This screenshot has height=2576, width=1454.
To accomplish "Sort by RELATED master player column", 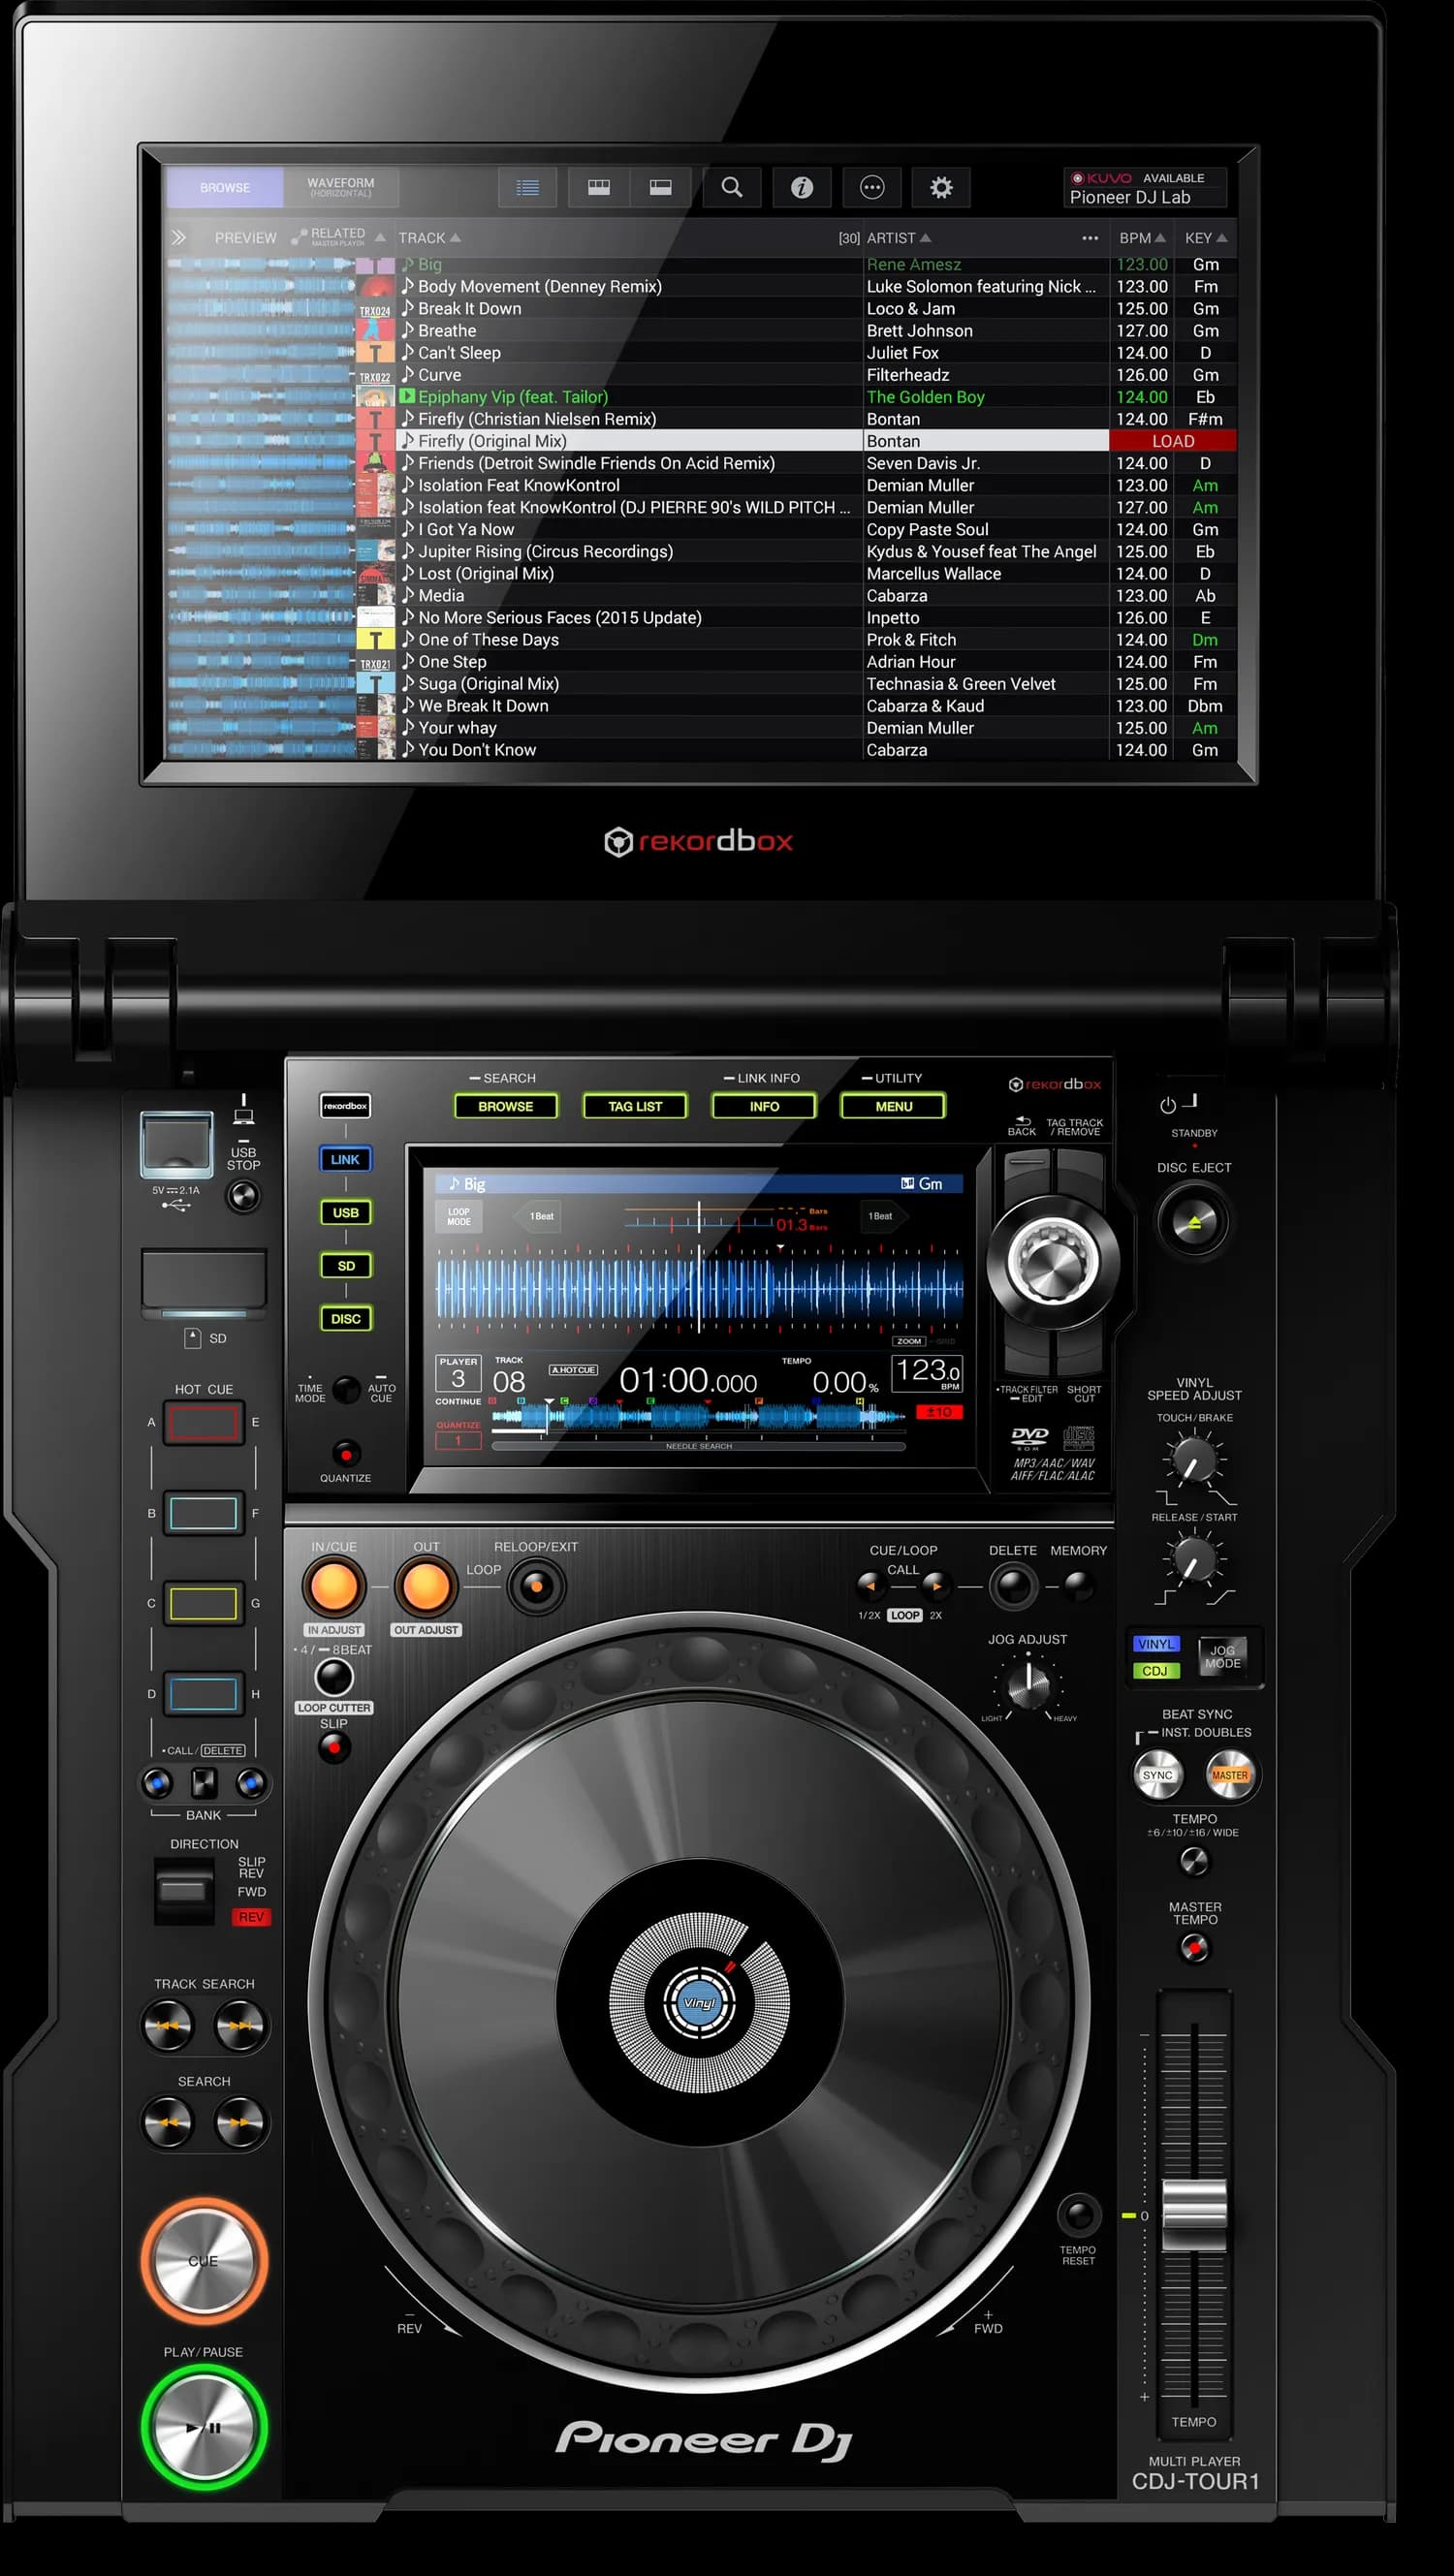I will point(338,237).
